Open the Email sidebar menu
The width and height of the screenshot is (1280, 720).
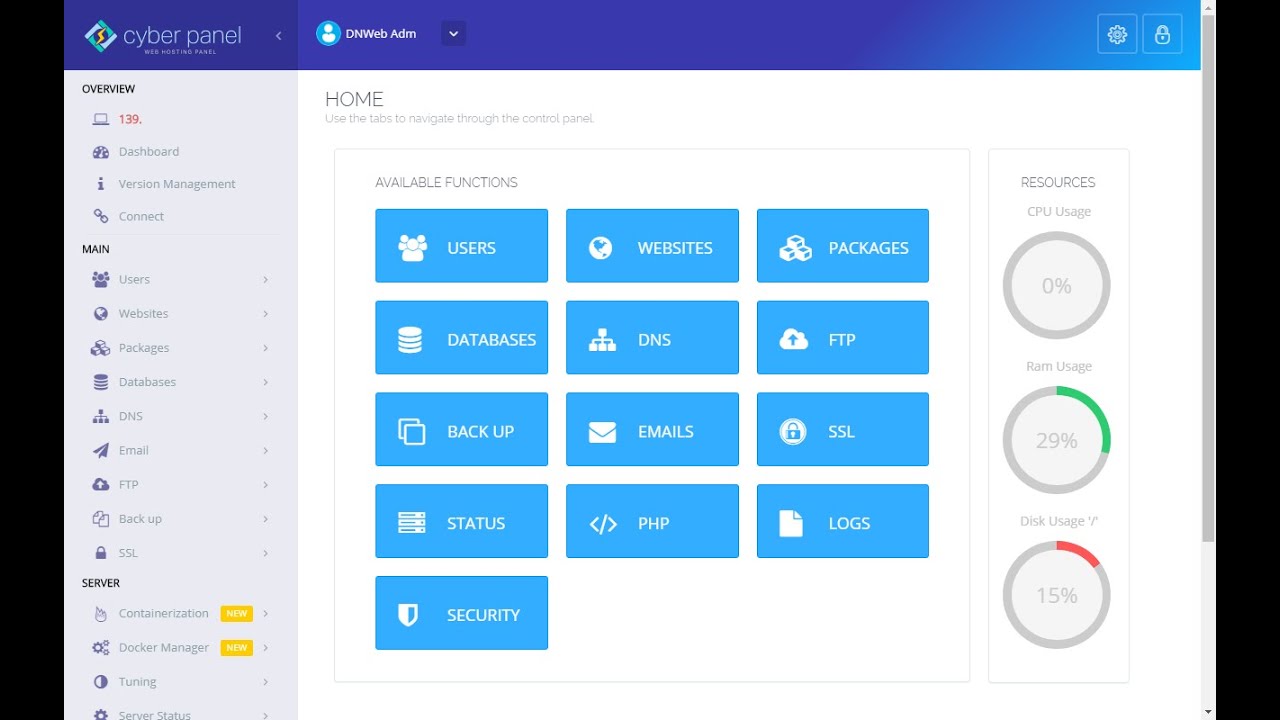[x=180, y=450]
